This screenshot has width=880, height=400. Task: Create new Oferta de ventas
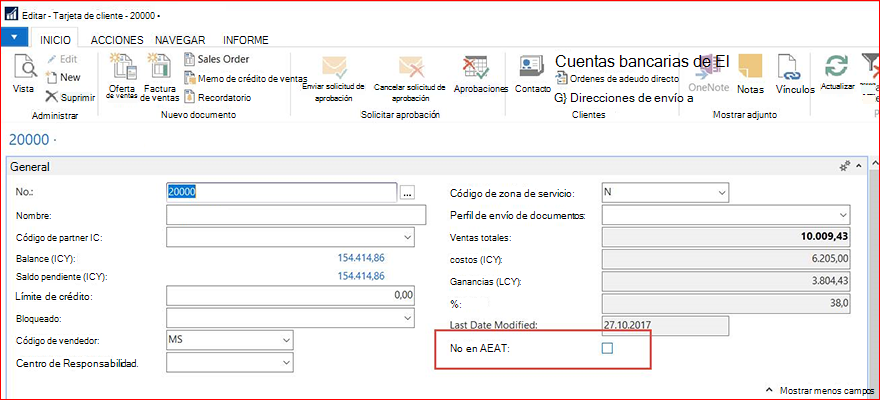122,77
